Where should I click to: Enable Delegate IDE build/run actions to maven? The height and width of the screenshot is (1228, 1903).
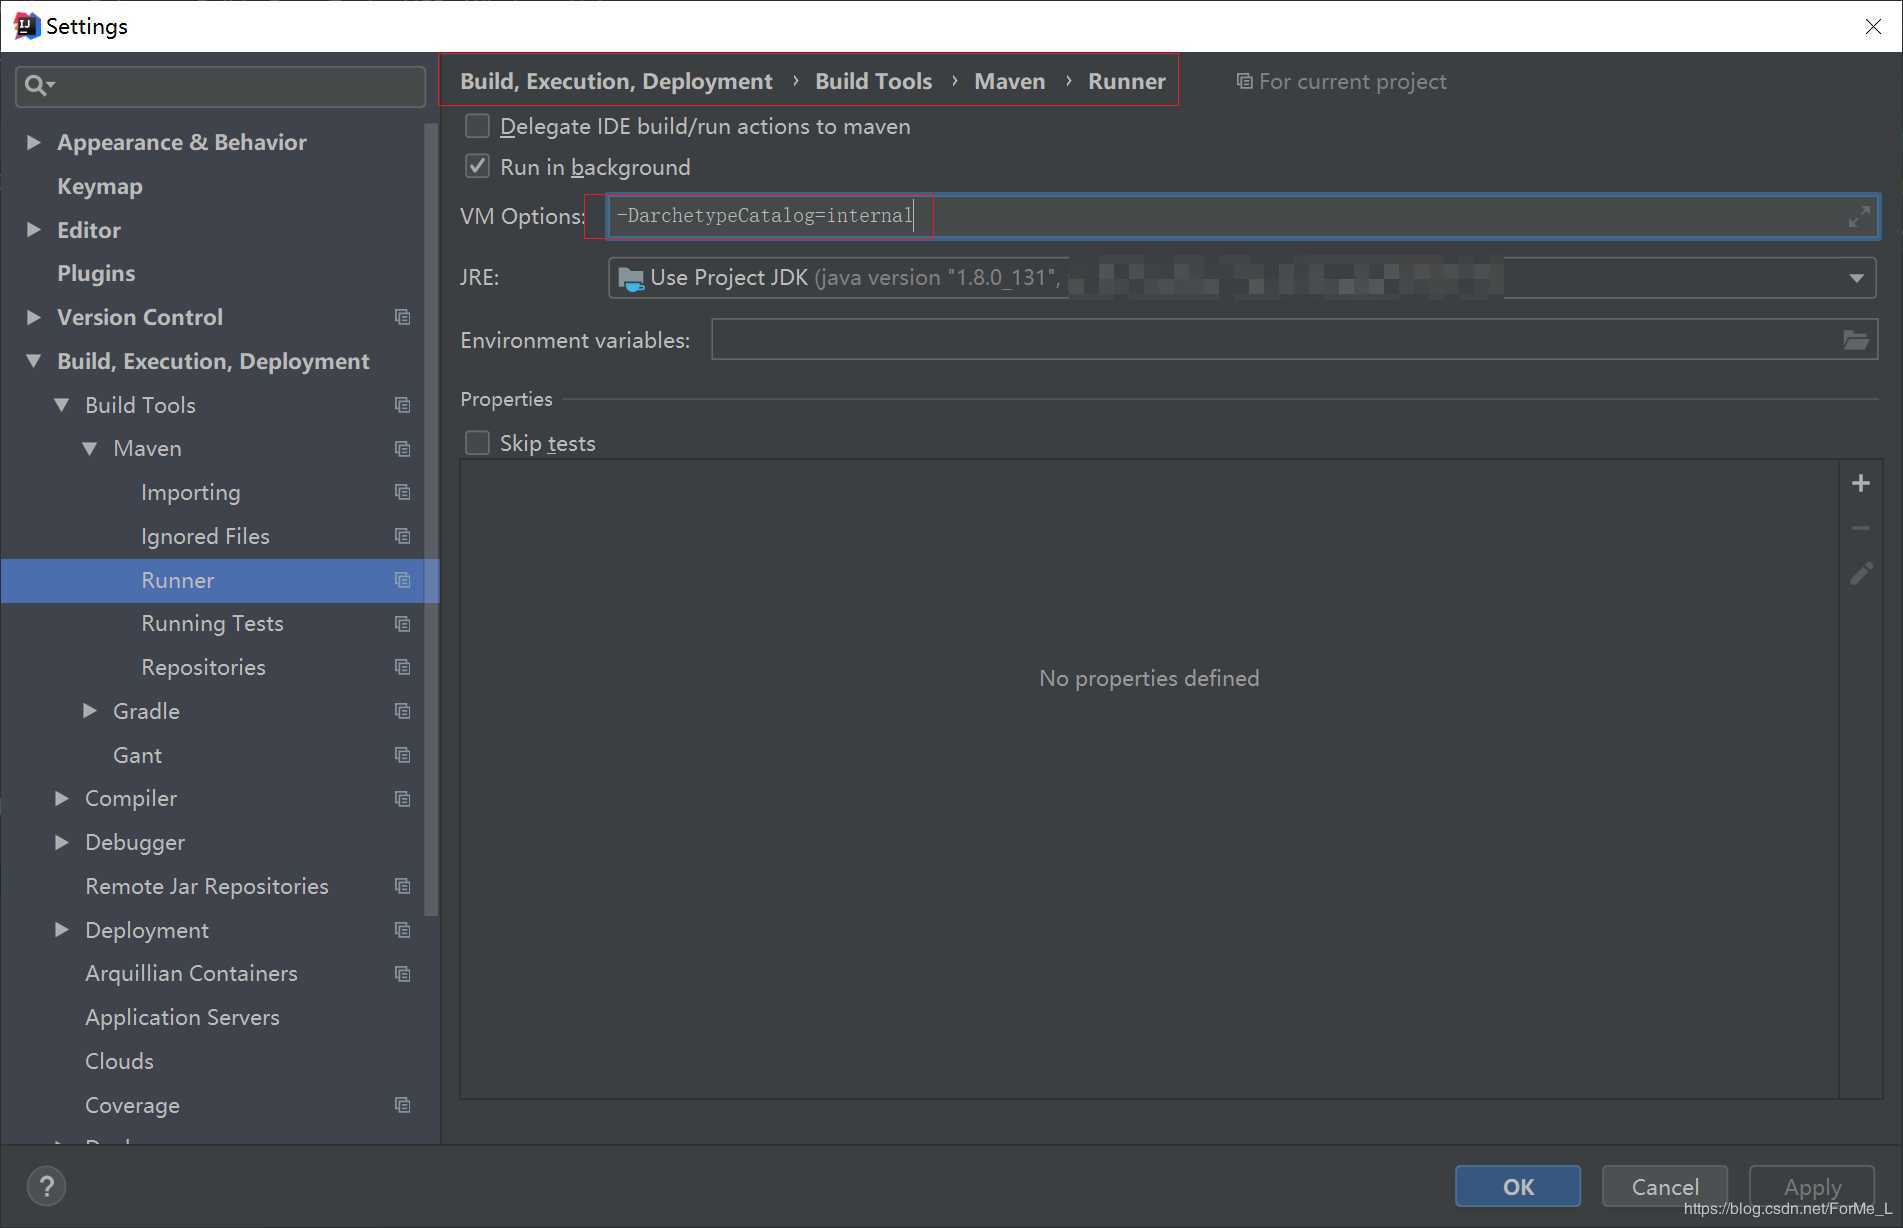point(478,126)
